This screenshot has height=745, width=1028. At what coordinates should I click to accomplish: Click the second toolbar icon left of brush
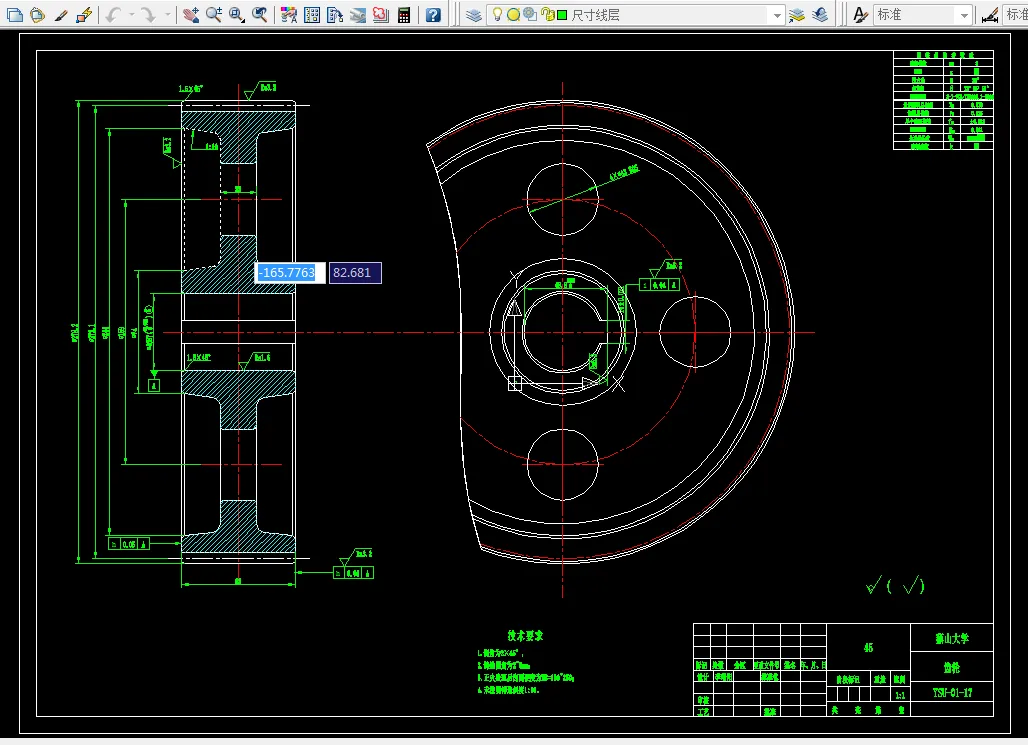pos(37,14)
